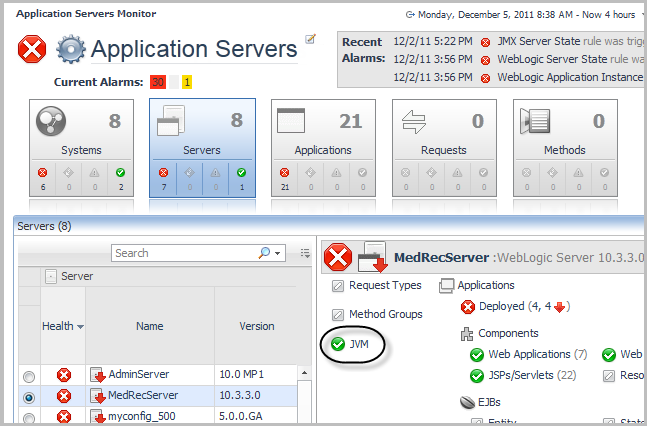Viewport: 647px width, 426px height.
Task: Open the Systems tile
Action: pyautogui.click(x=81, y=148)
